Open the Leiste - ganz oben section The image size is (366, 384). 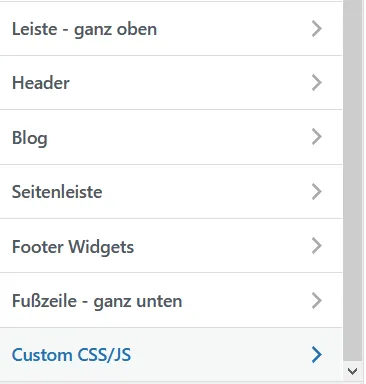click(84, 29)
